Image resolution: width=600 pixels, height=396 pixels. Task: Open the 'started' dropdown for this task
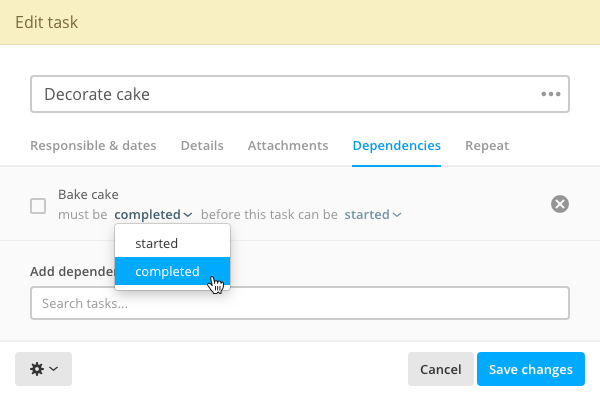point(373,215)
